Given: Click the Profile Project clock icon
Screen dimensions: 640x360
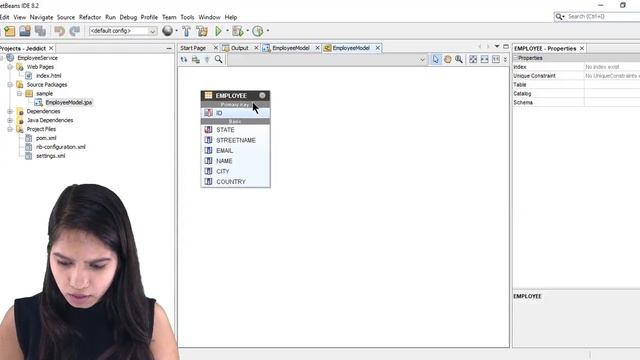Looking at the screenshot, I should pyautogui.click(x=258, y=31).
